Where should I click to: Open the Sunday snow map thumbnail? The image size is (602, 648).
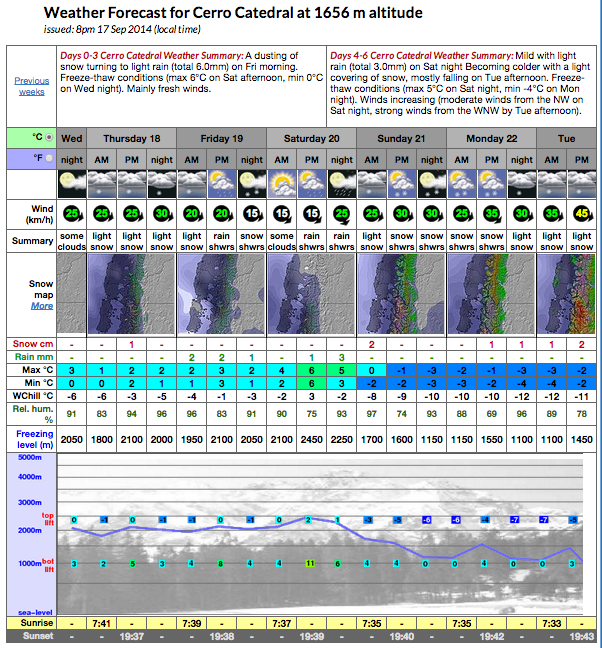(x=401, y=294)
